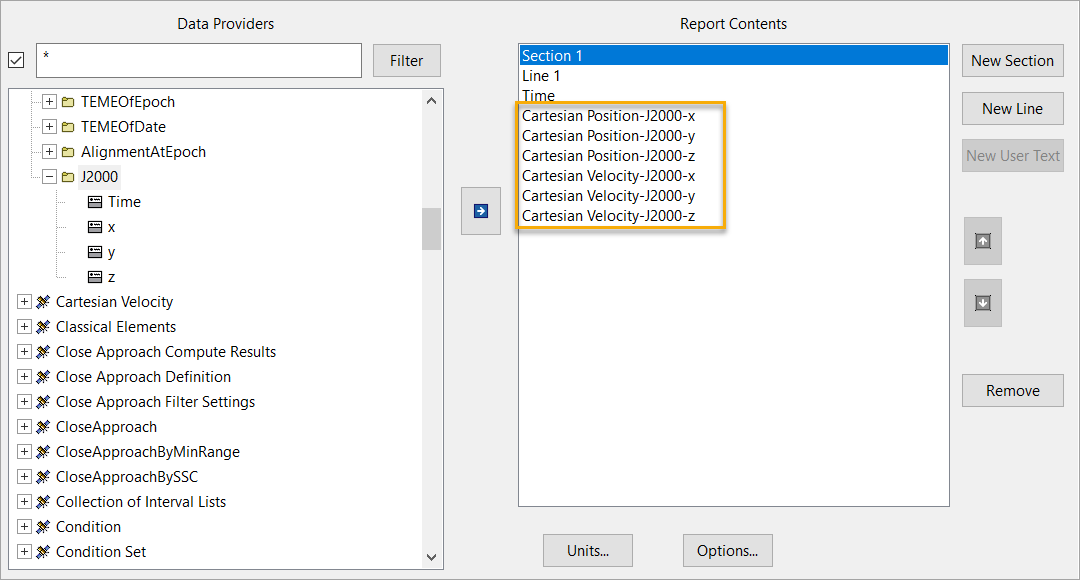Click the move-up arrow button

[983, 241]
